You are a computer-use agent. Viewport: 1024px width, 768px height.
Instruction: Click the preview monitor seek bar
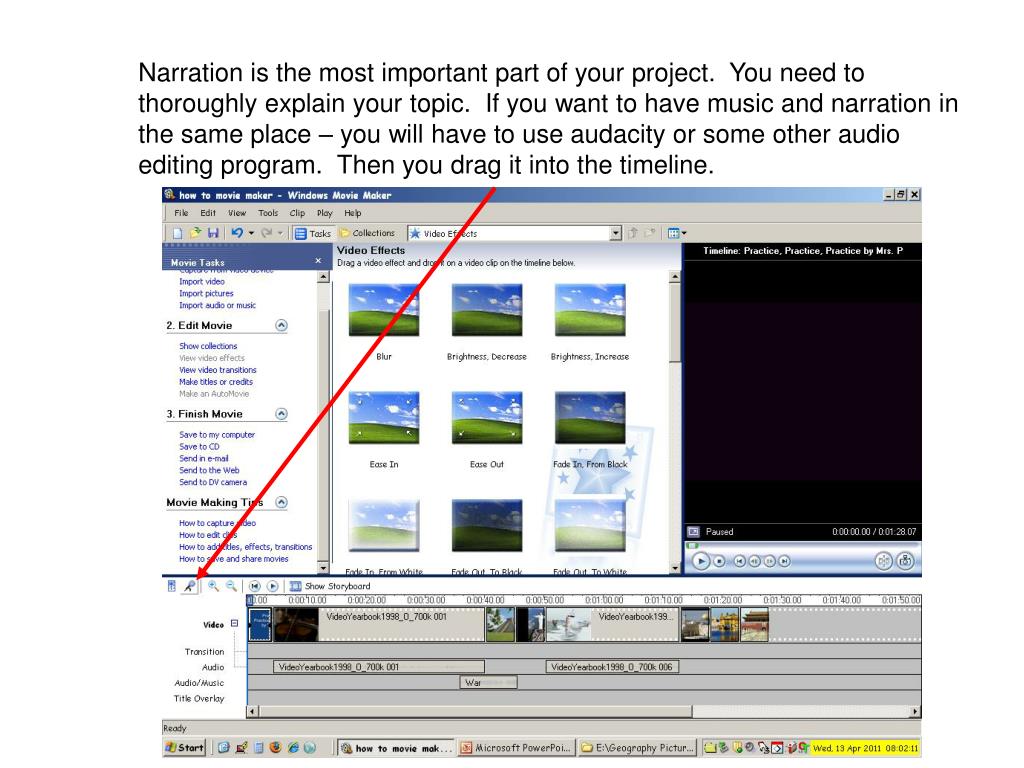coord(803,545)
